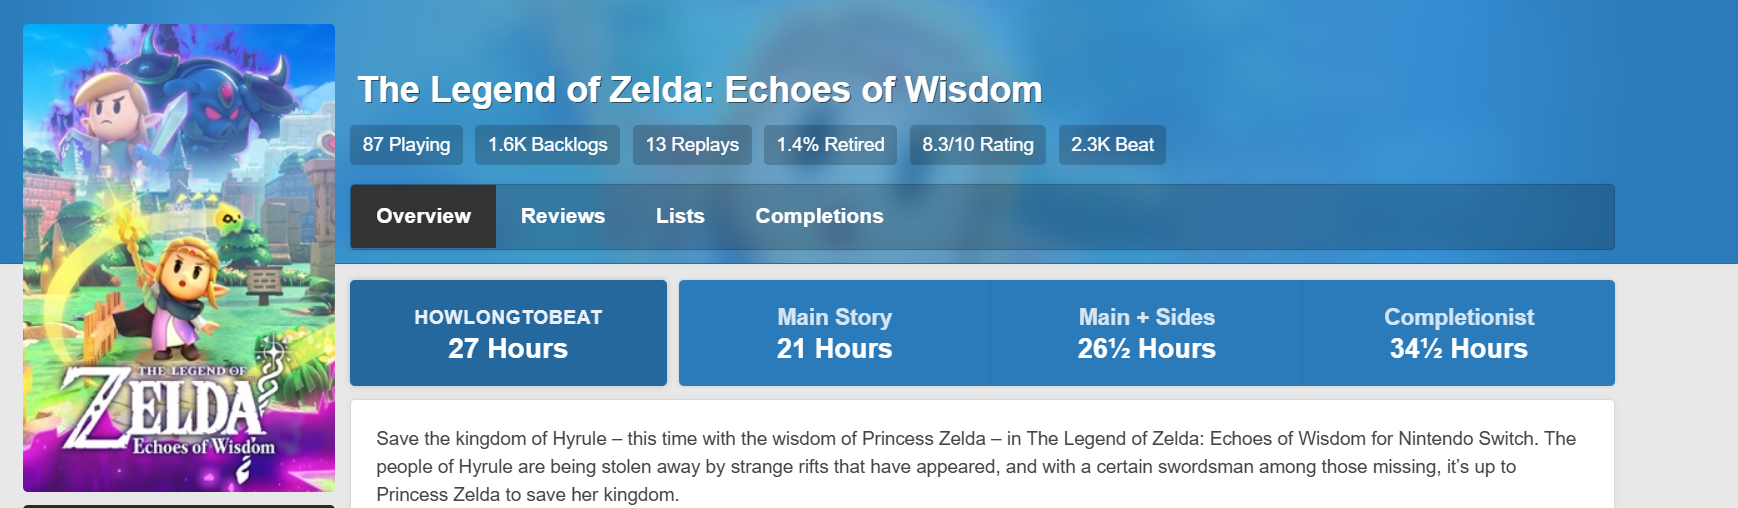Screen dimensions: 1738x508
Task: Click the 2.3K Beat badge
Action: 1112,145
